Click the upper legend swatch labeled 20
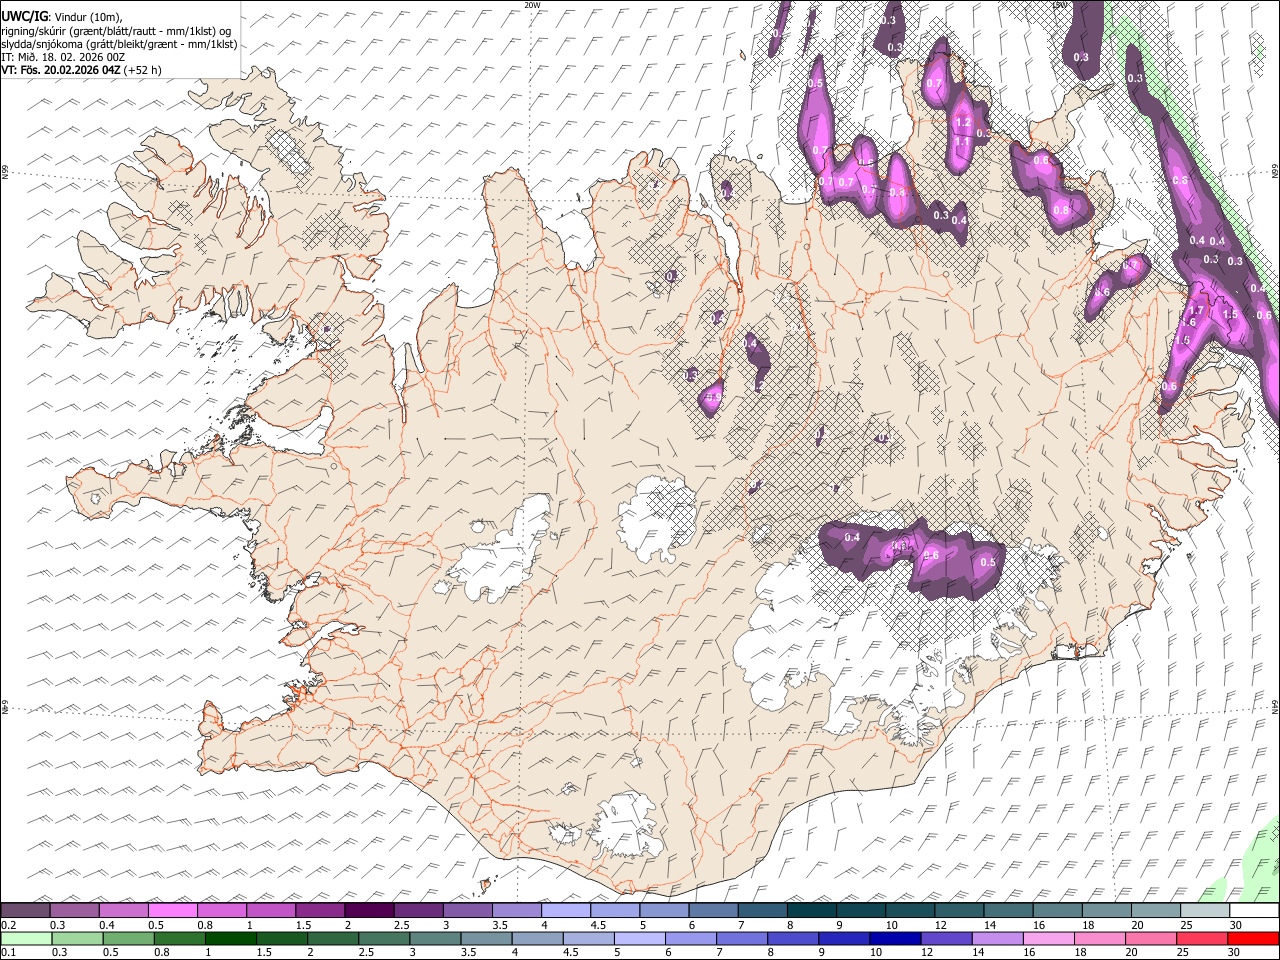Screen dimensions: 1280x960 click(1154, 910)
